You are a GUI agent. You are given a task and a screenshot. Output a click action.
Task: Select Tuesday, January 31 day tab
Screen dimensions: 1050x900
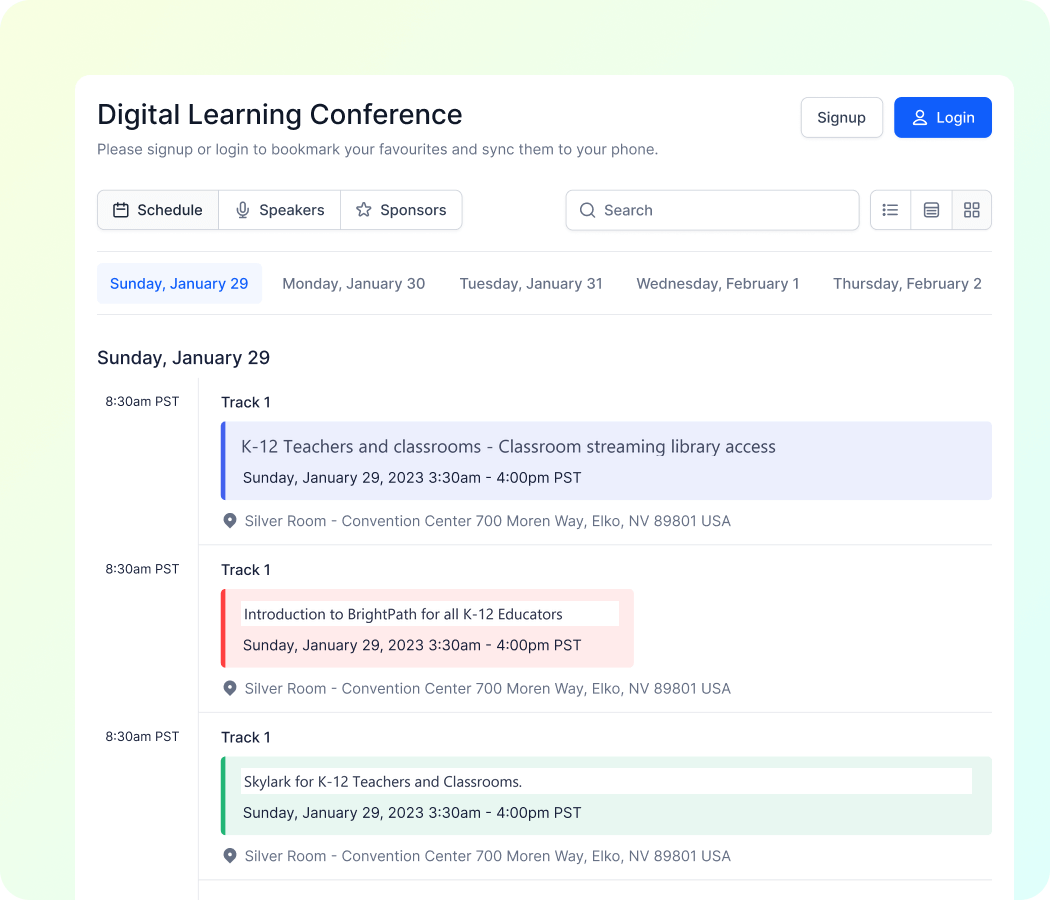click(x=531, y=284)
